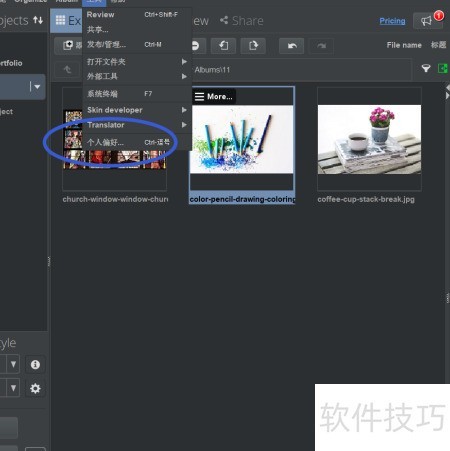Rotate image right toolbar icon
This screenshot has width=450, height=451.
pos(253,45)
